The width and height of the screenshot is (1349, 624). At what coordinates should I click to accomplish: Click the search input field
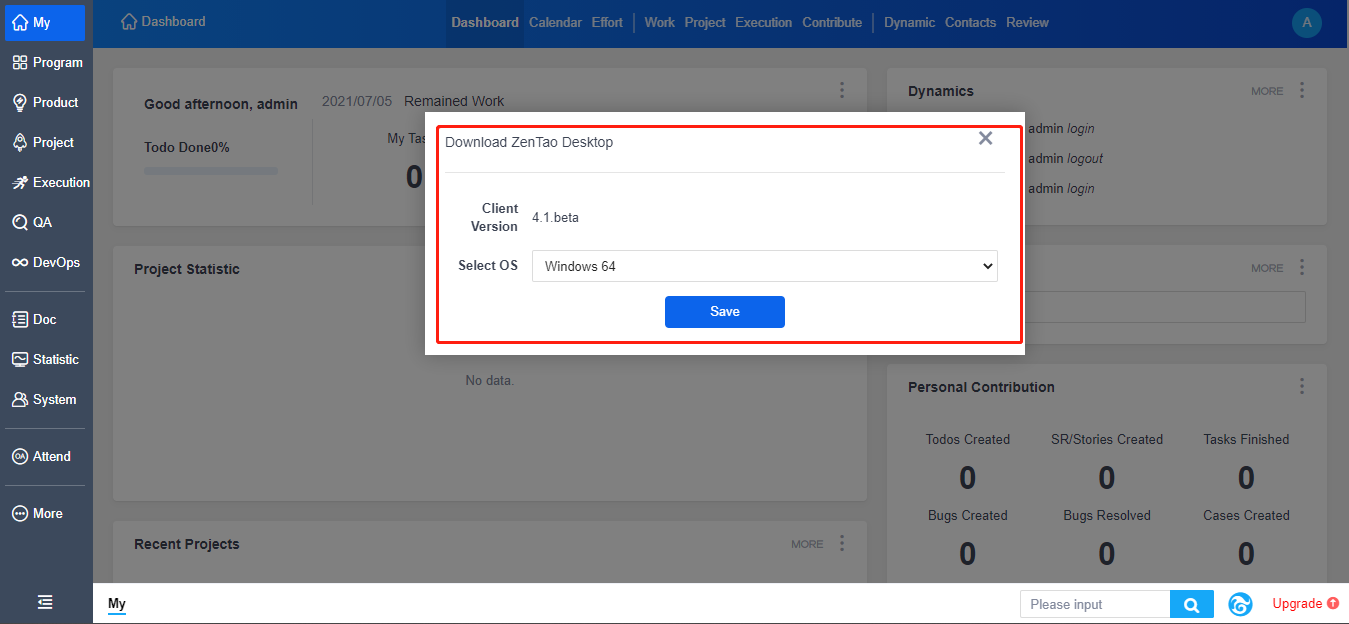(x=1095, y=604)
